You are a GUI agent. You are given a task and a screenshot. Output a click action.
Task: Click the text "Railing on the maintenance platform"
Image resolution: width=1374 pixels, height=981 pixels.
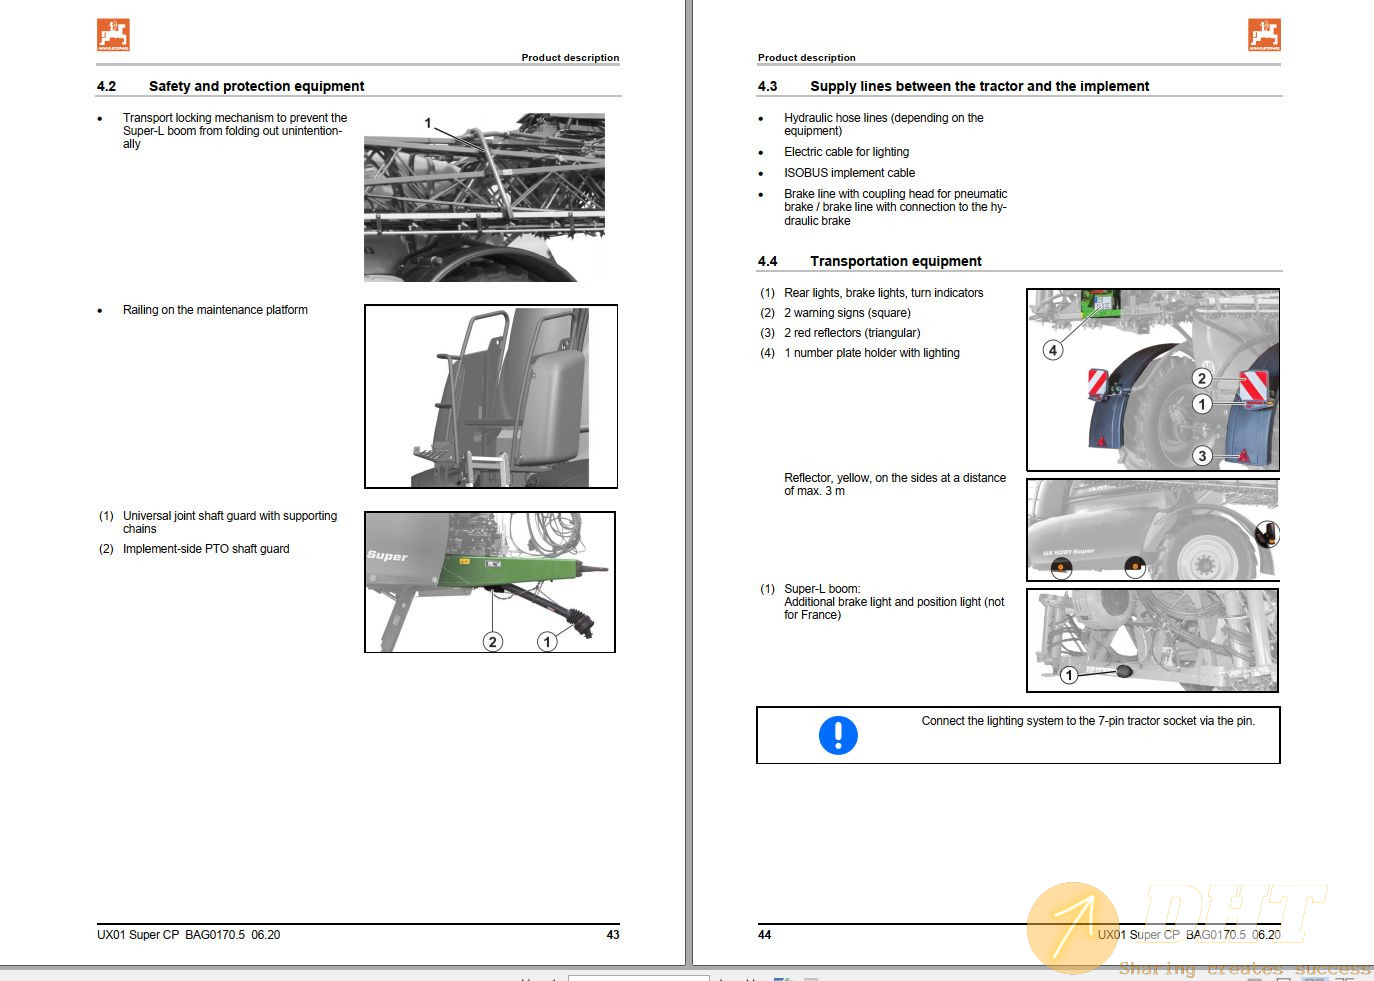215,310
